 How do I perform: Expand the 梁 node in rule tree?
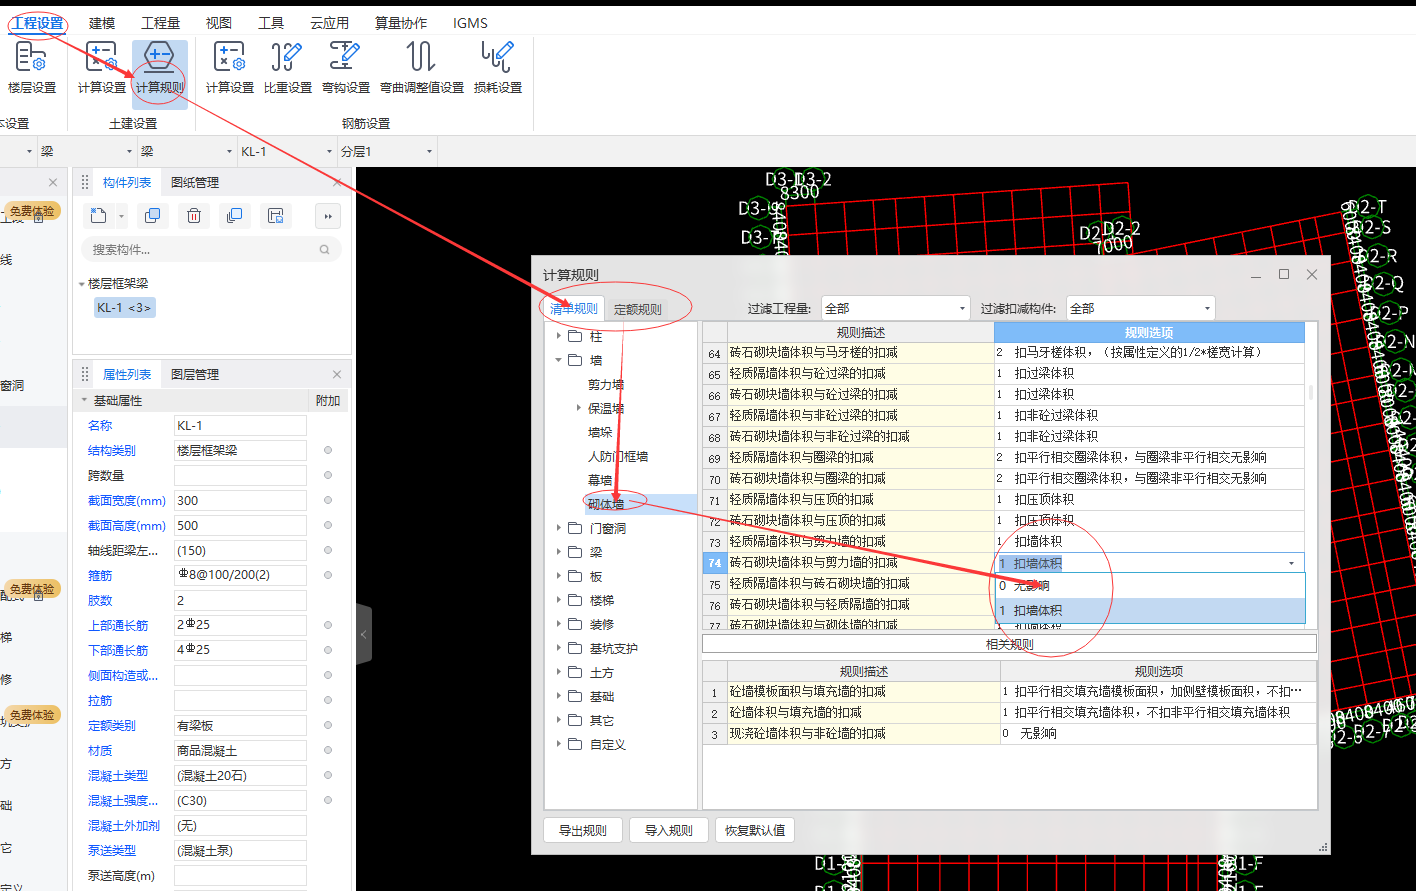click(559, 552)
